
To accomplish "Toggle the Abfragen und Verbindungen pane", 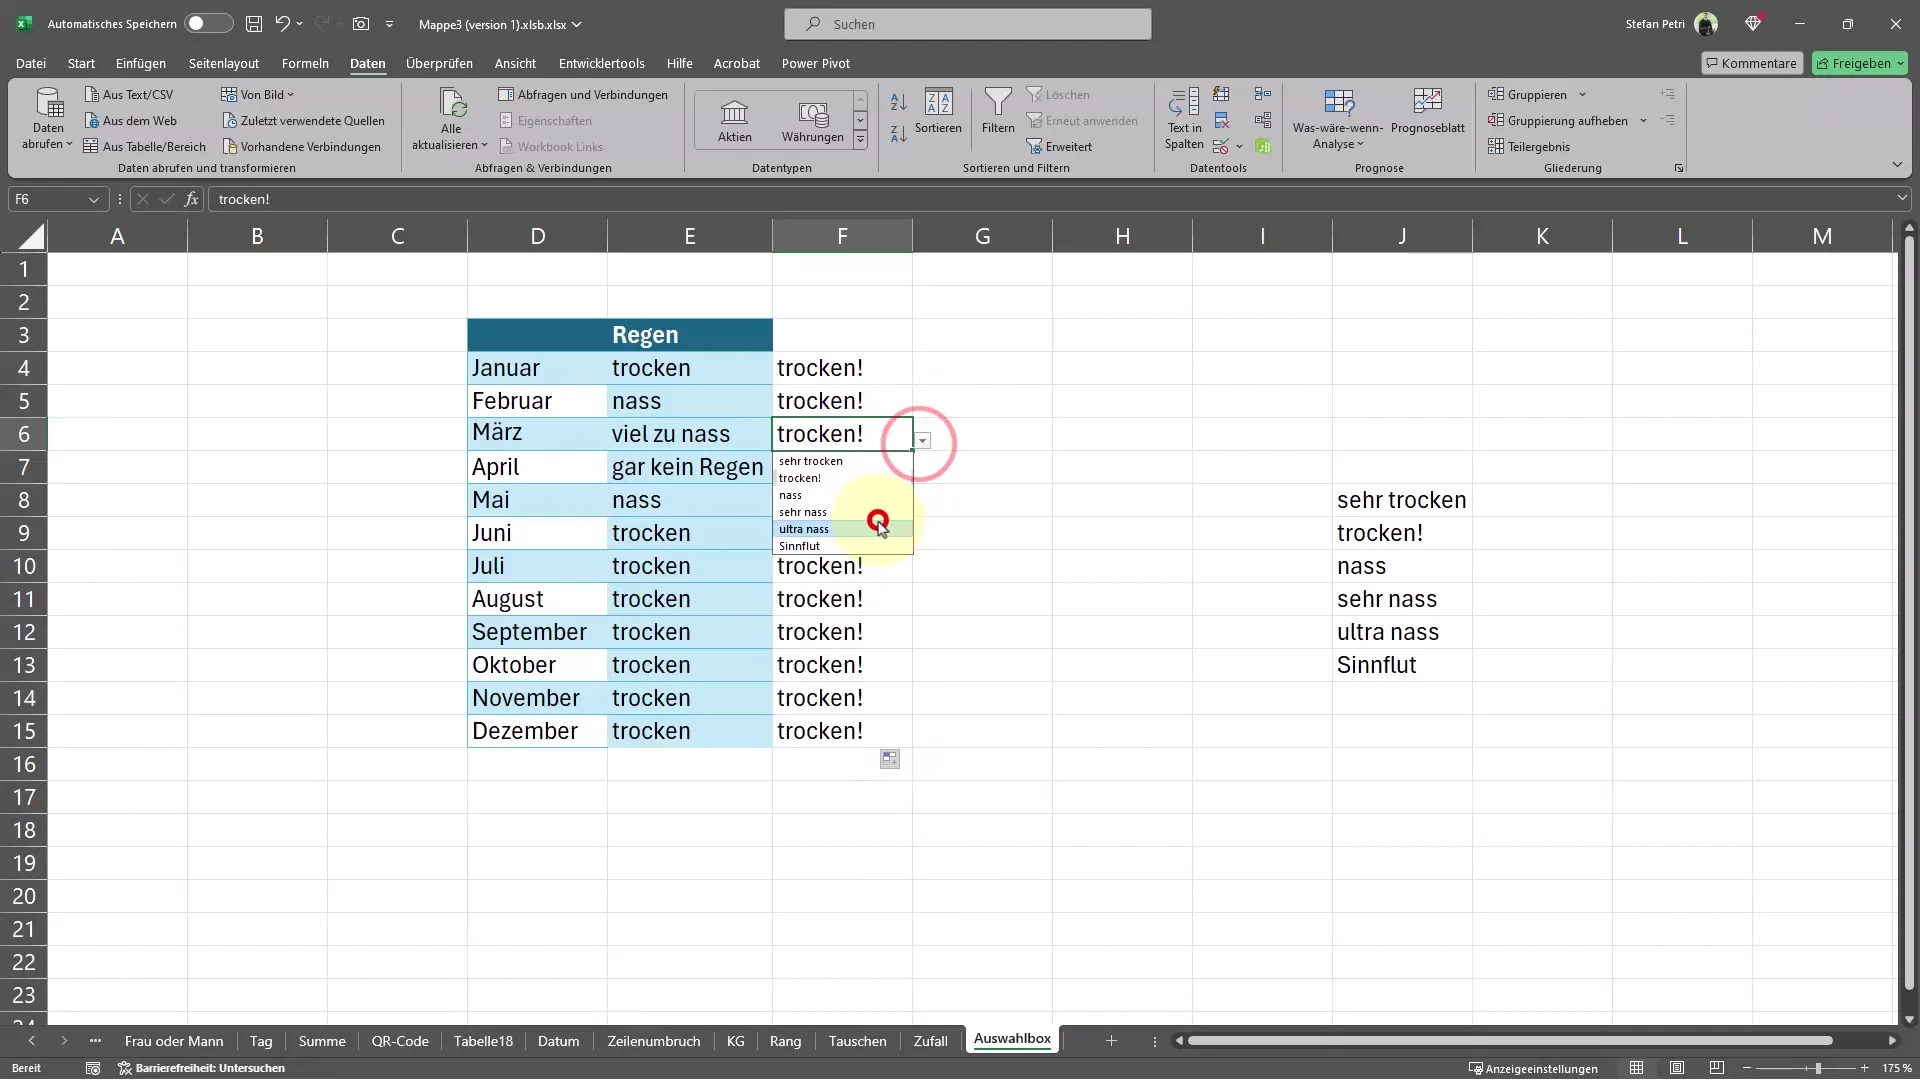I will tap(583, 95).
